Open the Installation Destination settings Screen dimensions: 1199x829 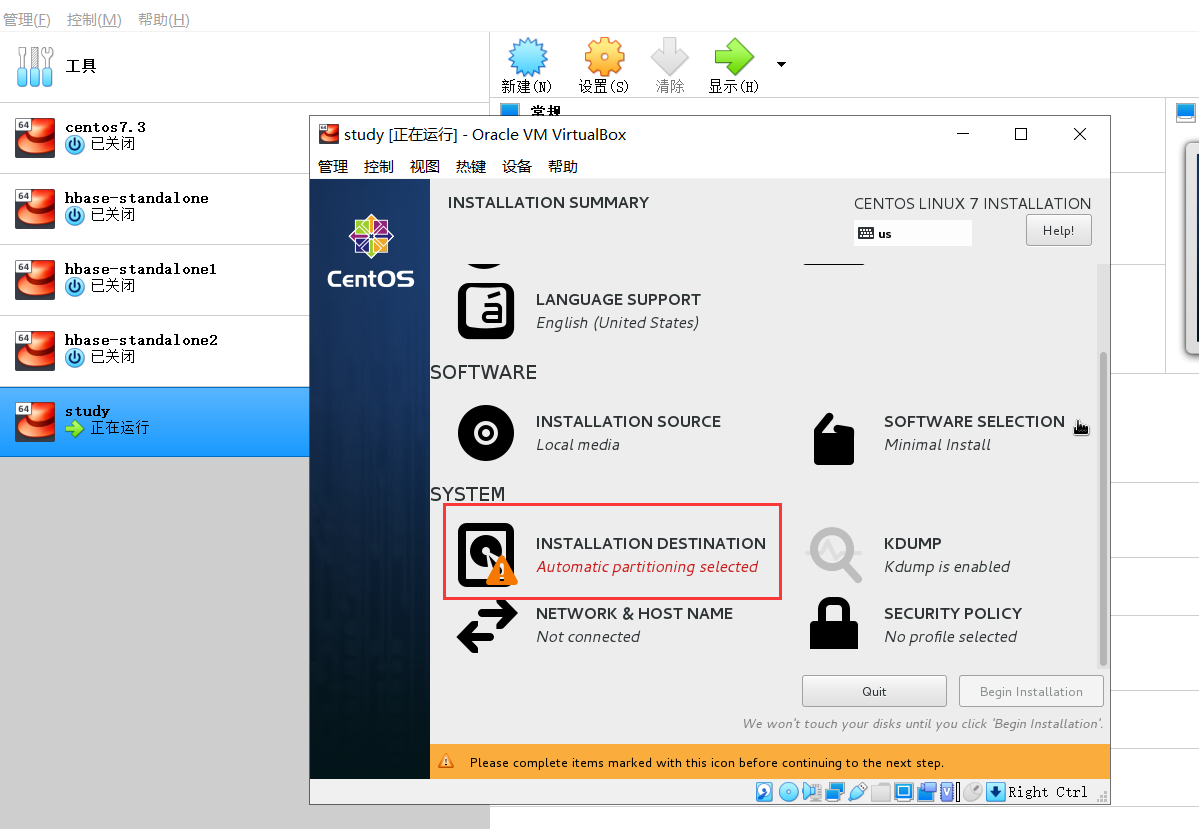(x=612, y=552)
